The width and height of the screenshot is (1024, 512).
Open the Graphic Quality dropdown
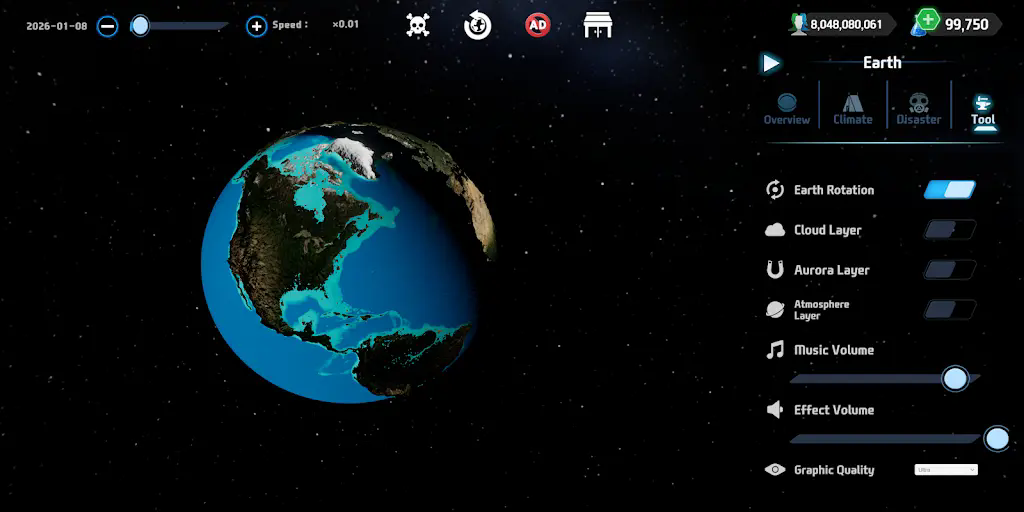tap(945, 470)
